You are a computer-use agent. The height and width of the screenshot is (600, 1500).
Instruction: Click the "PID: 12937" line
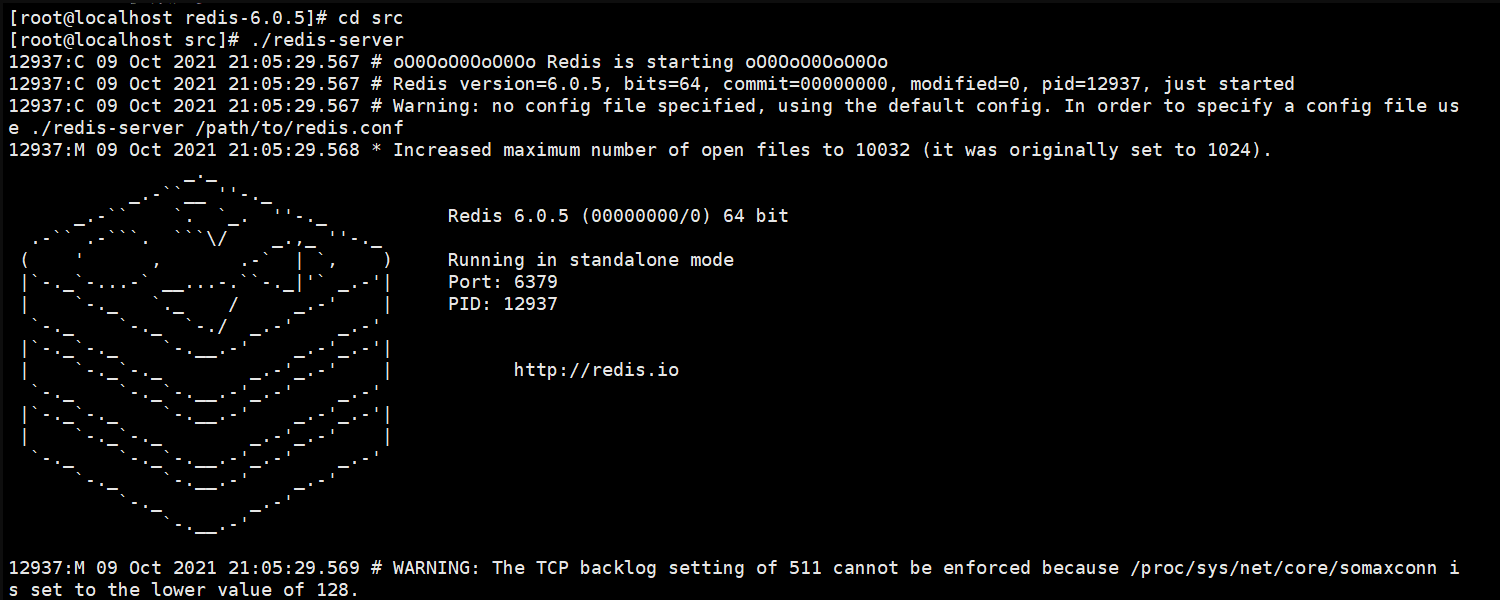click(x=502, y=304)
